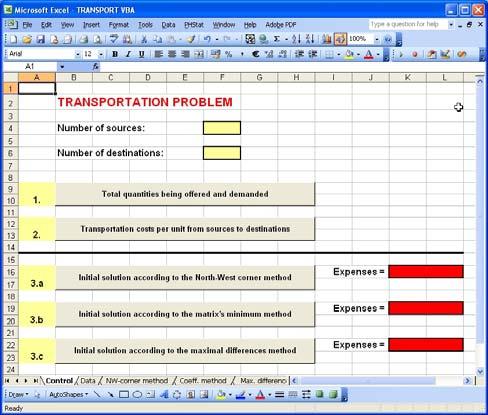
Task: Click the Insert Function fx icon
Action: coord(96,66)
